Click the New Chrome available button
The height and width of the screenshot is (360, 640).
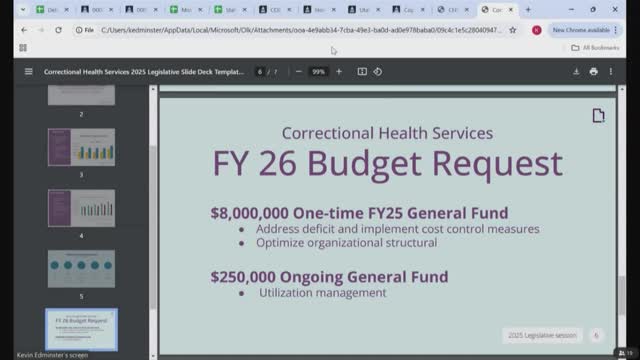[x=585, y=30]
